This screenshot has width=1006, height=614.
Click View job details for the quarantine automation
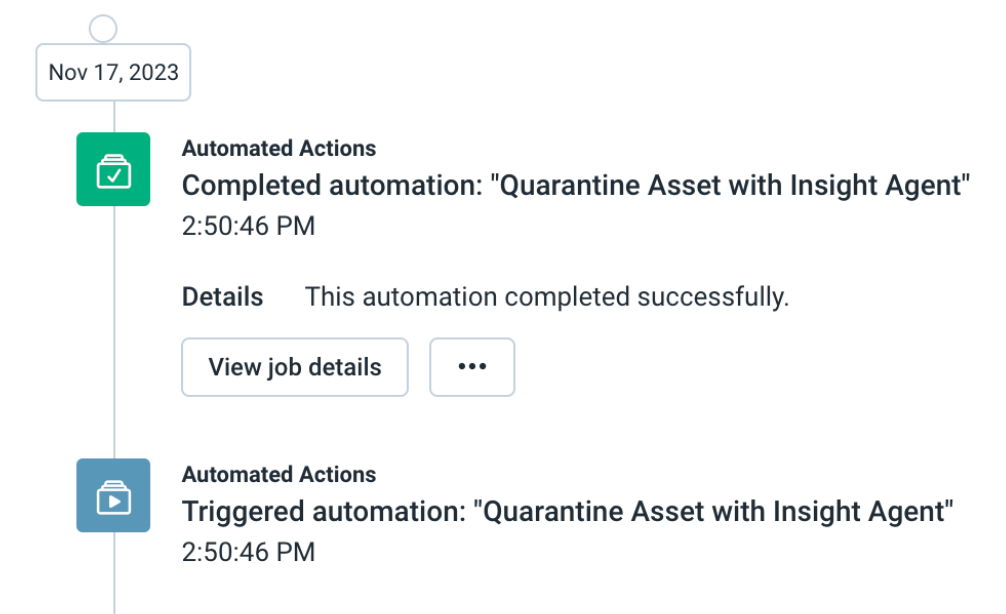(294, 367)
